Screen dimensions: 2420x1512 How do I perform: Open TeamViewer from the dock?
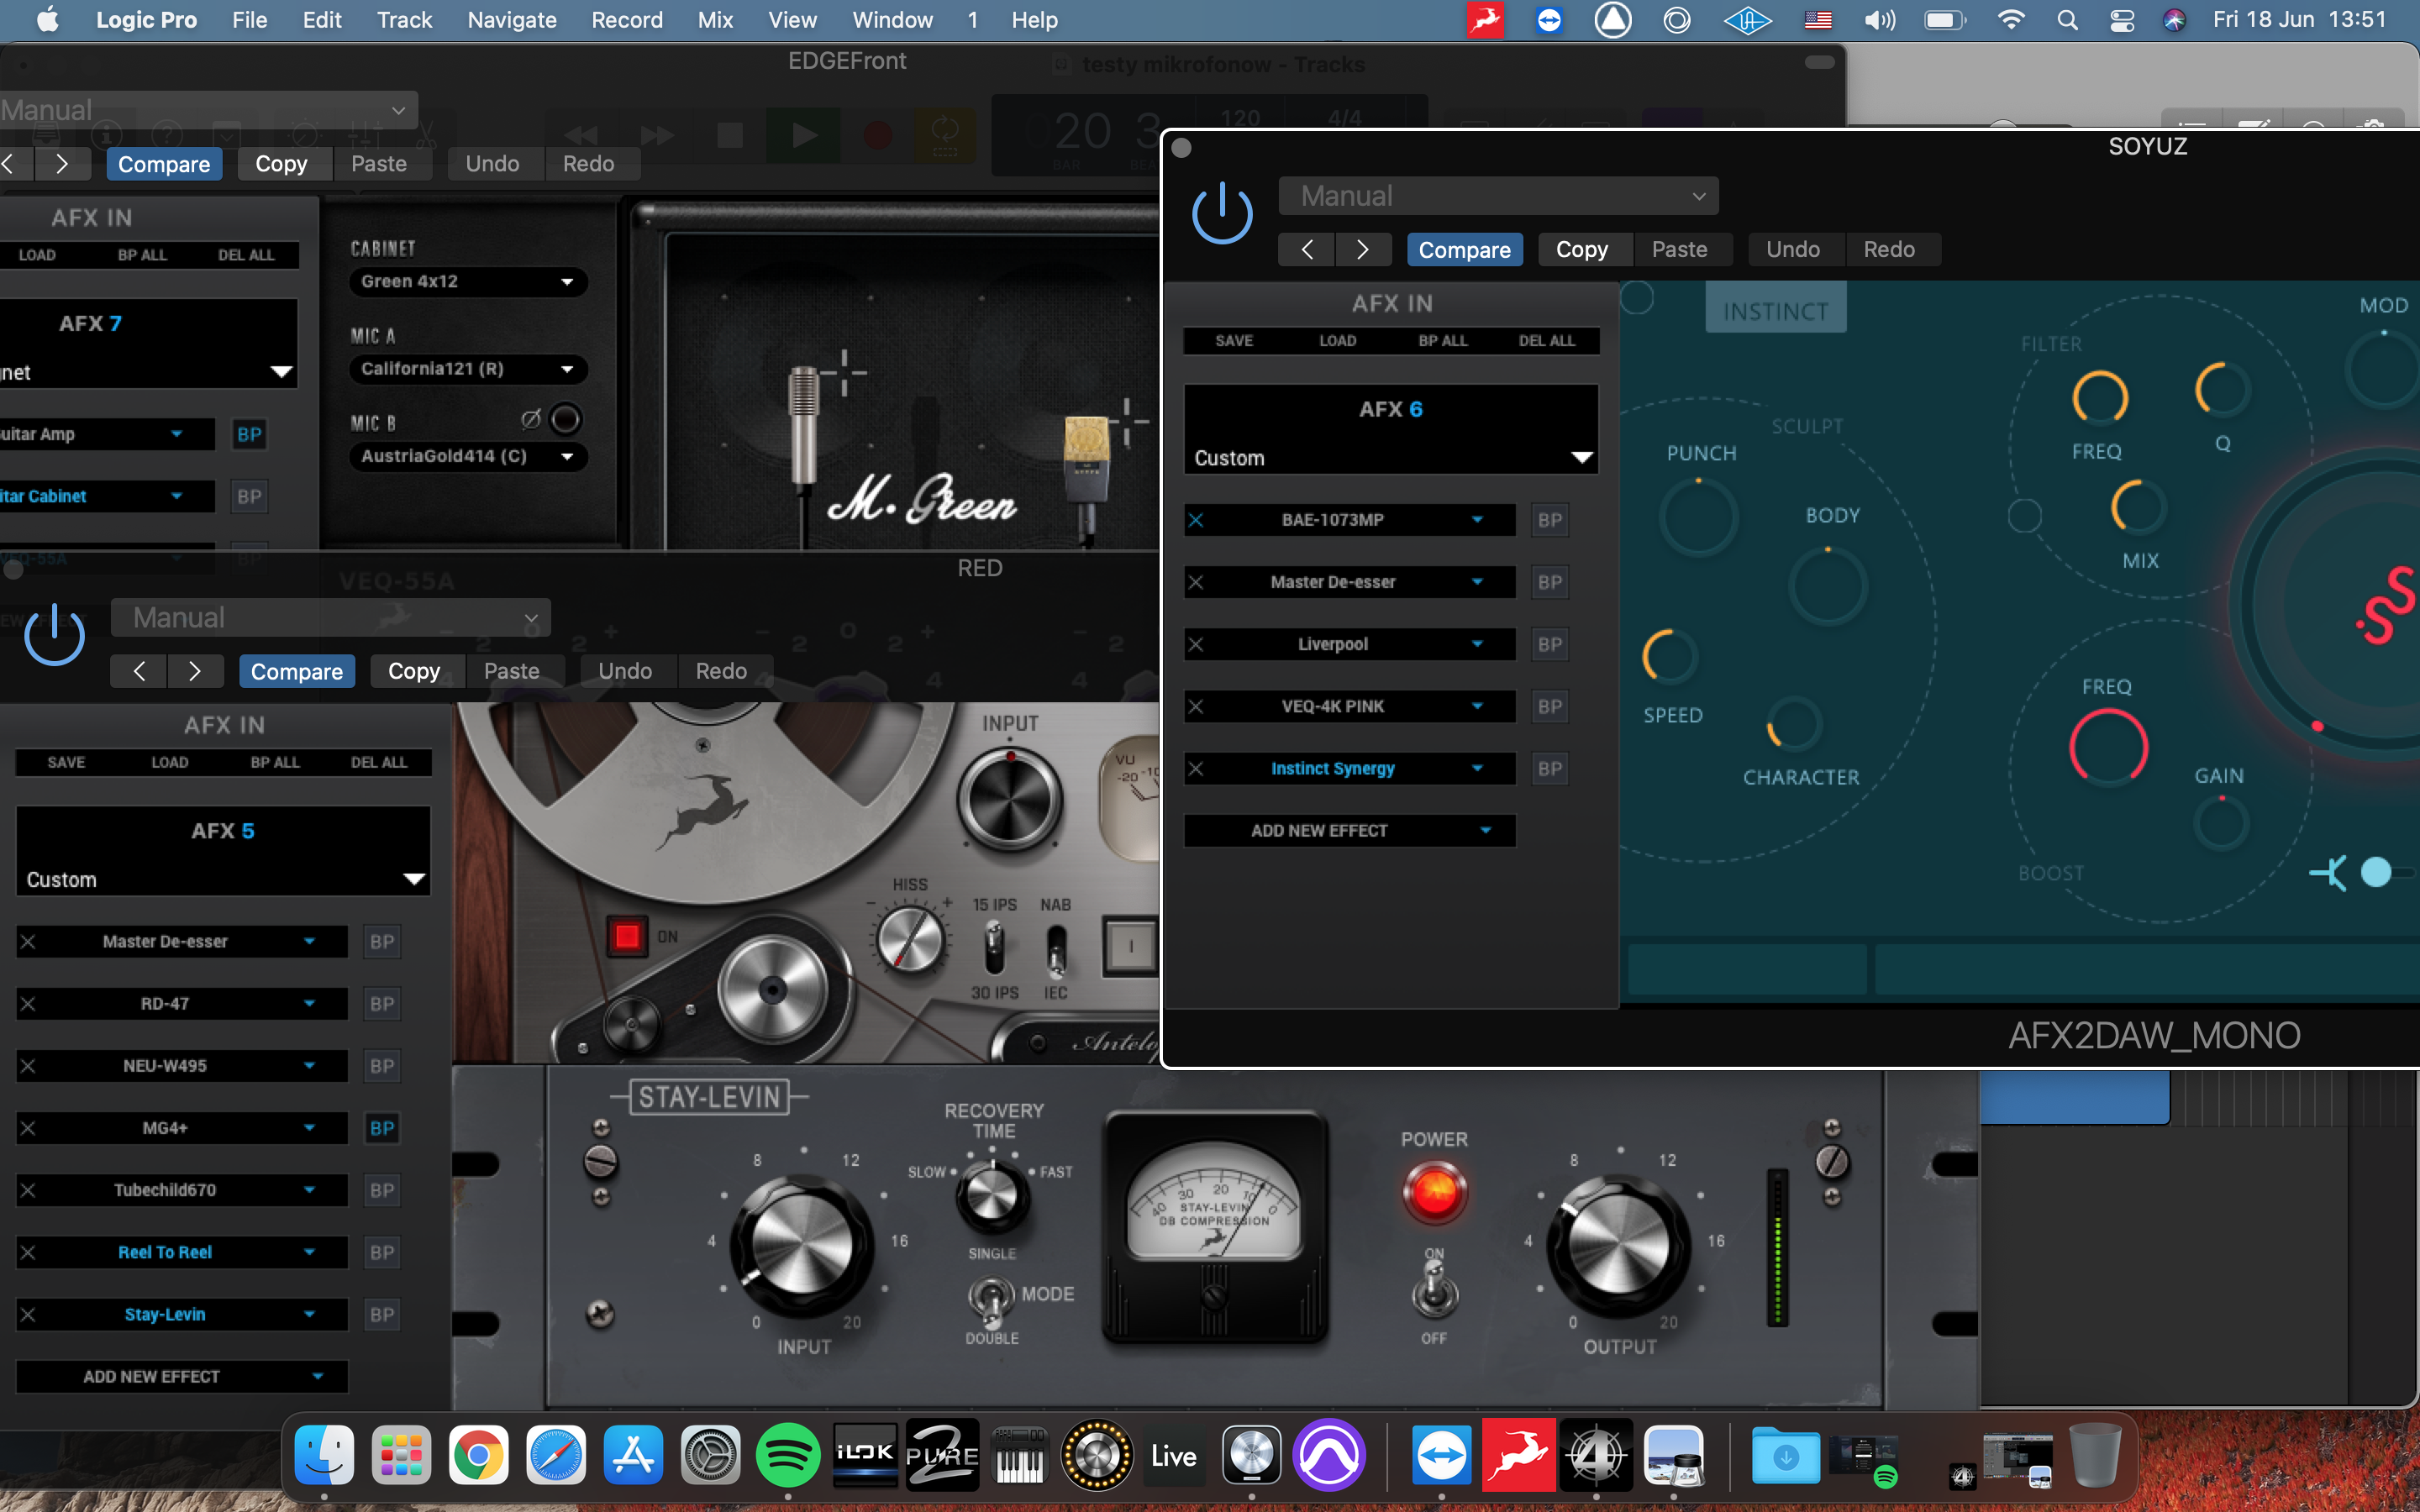tap(1441, 1455)
